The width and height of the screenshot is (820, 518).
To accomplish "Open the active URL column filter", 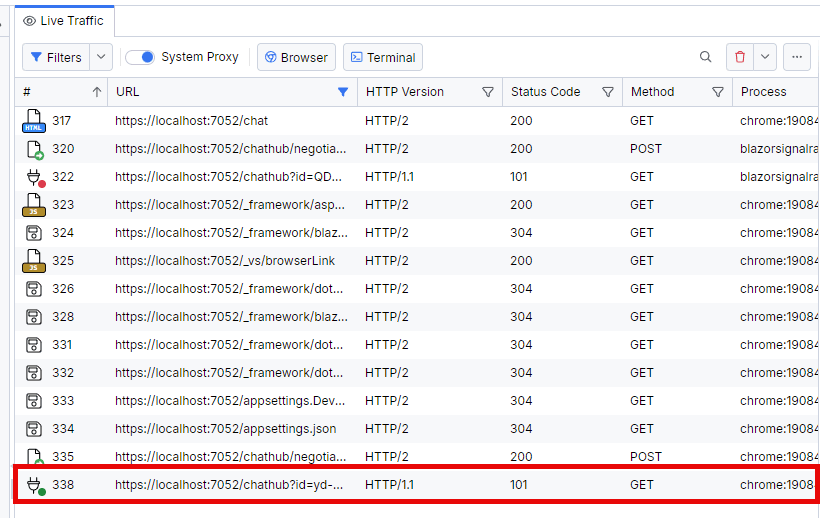I will pyautogui.click(x=343, y=92).
